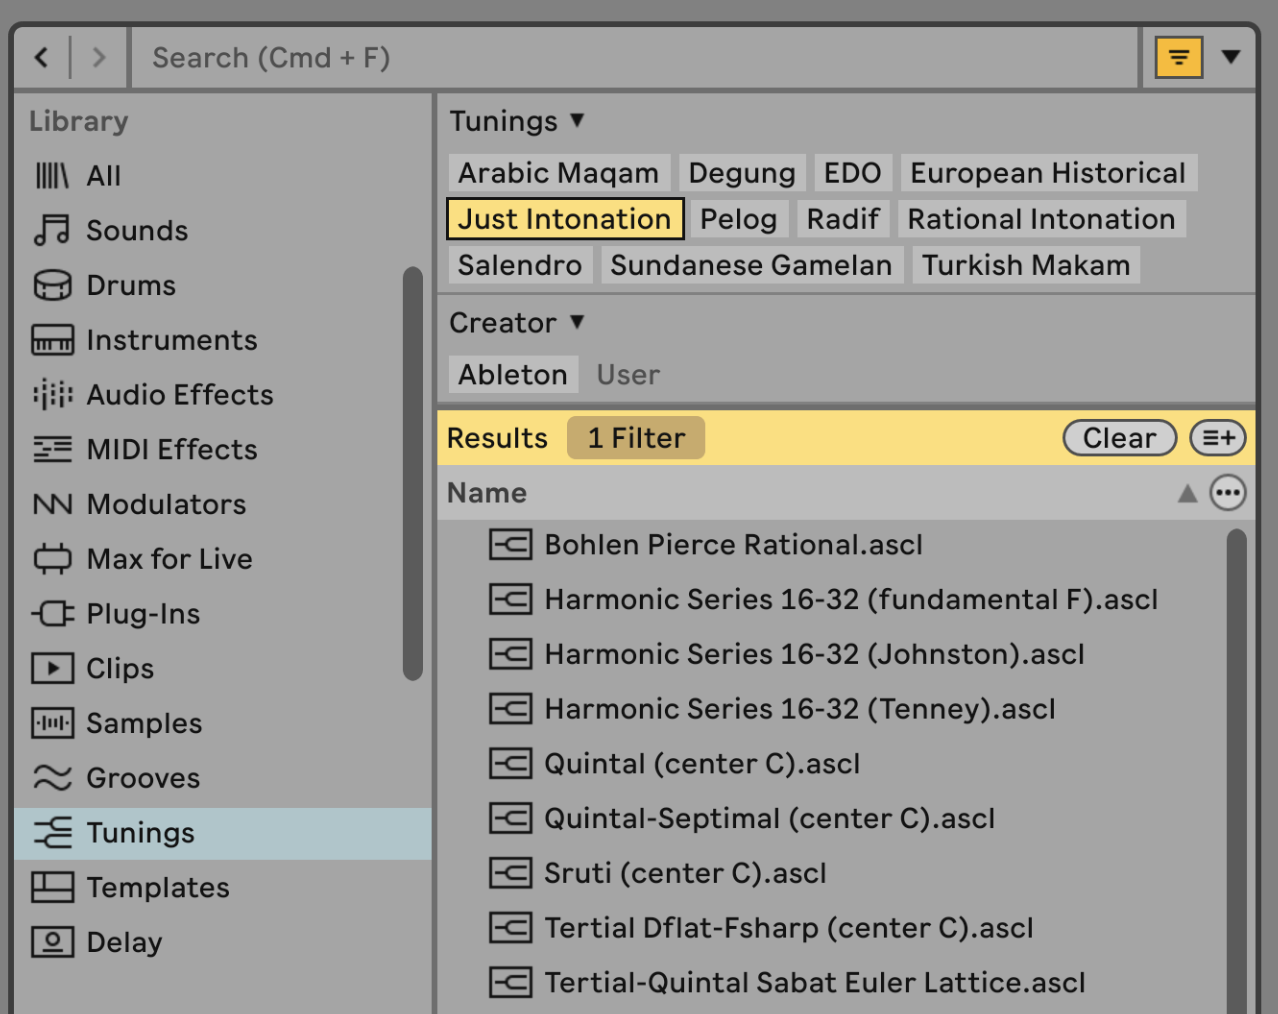Select the Audio Effects icon
Viewport: 1278px width, 1014px height.
tap(52, 395)
